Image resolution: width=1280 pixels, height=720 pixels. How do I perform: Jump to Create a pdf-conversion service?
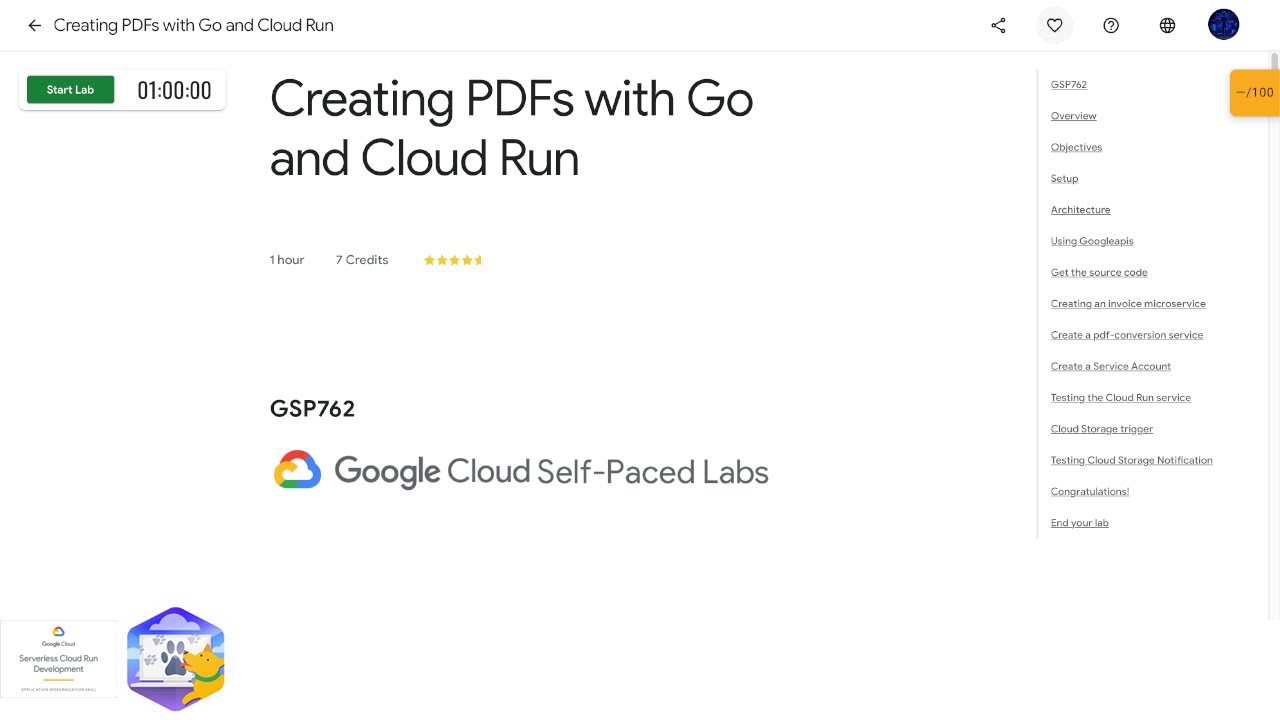pos(1127,335)
